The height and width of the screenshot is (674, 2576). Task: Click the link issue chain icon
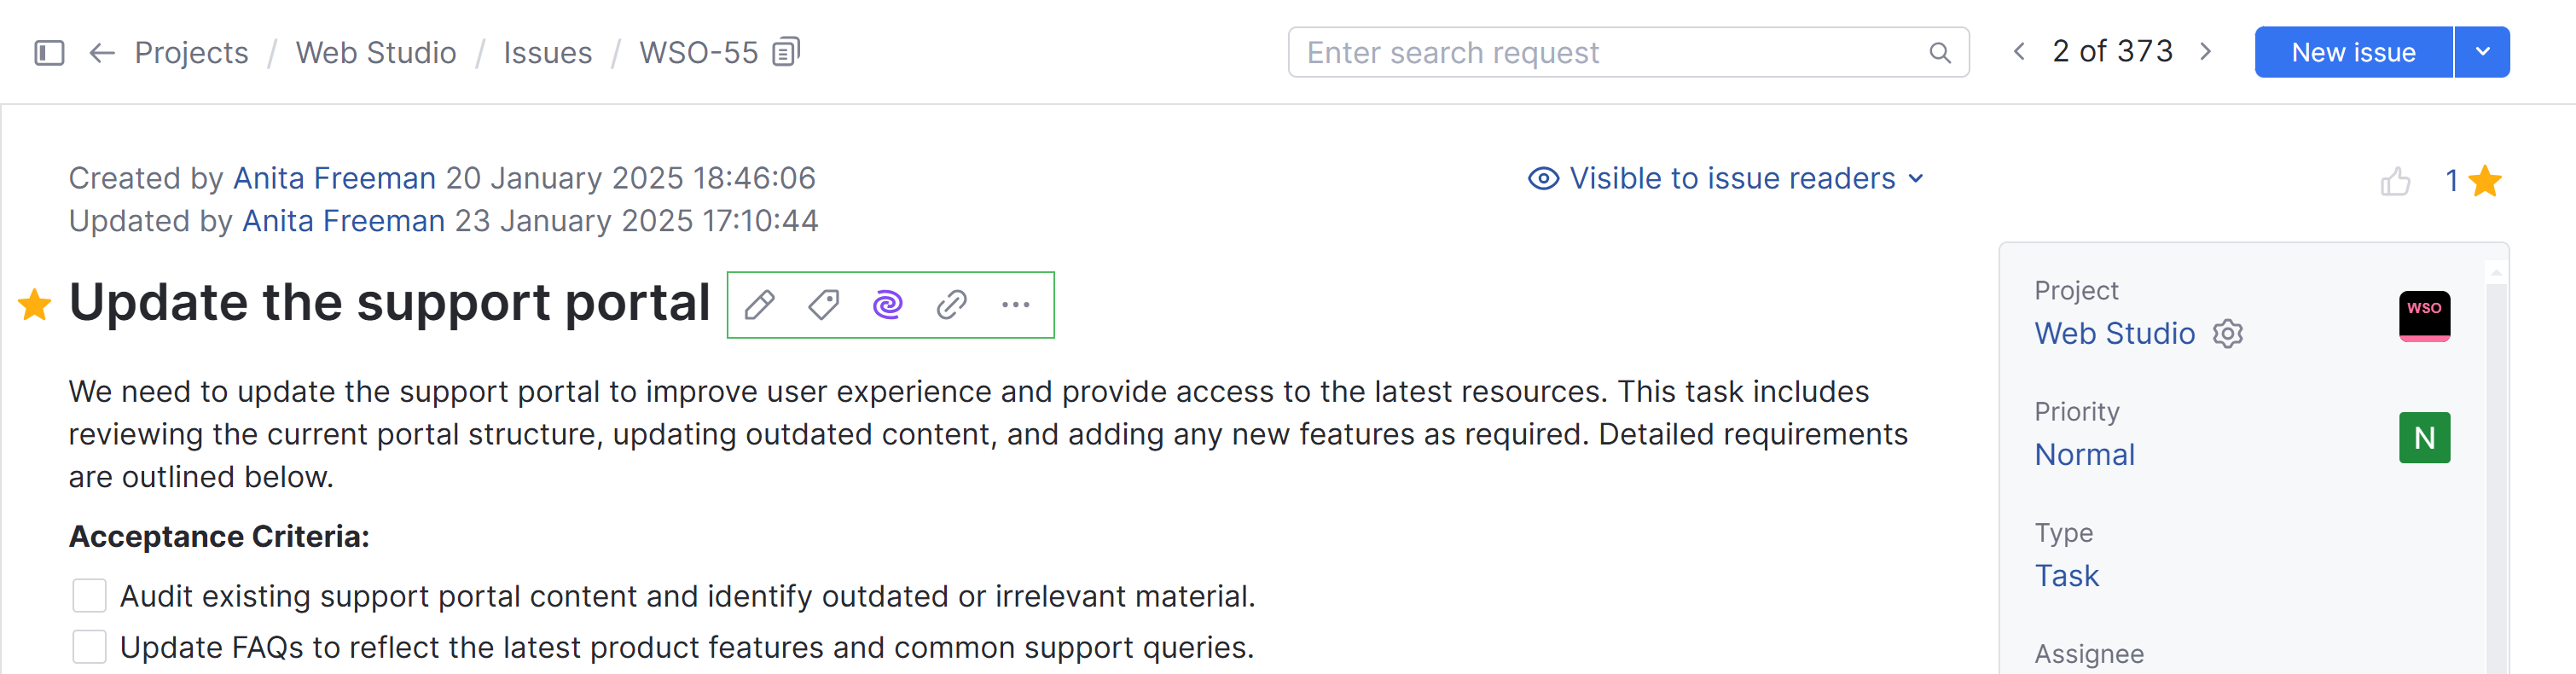click(x=951, y=304)
